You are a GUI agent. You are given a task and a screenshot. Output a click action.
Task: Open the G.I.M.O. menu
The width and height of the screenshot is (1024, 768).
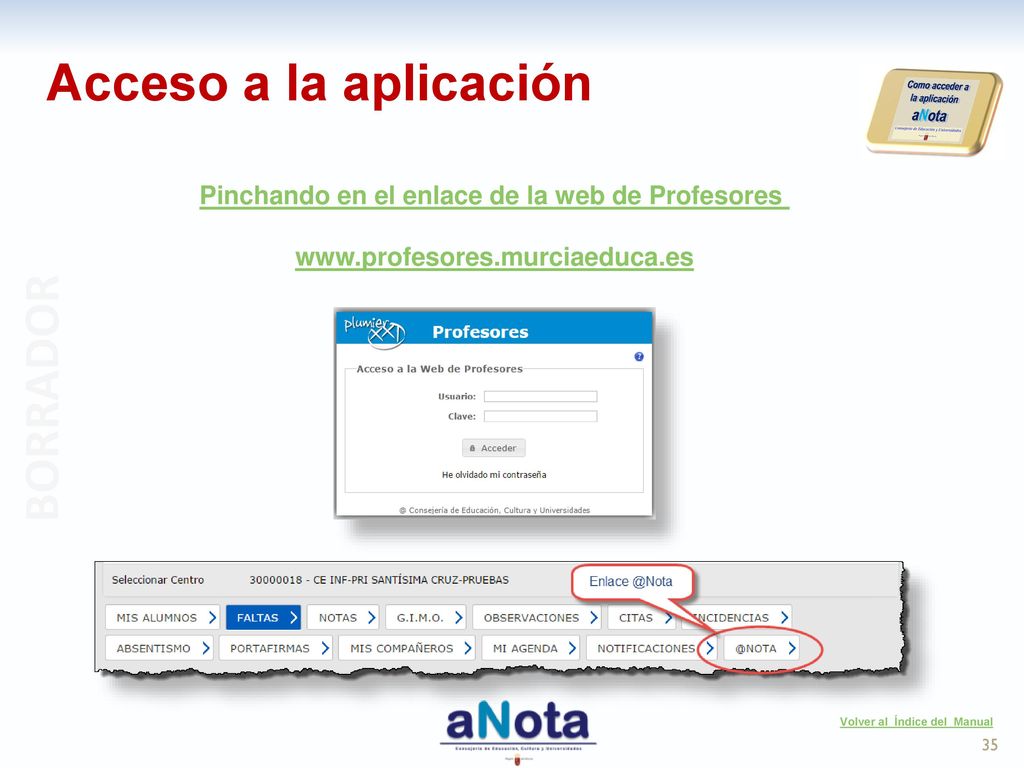tap(426, 617)
